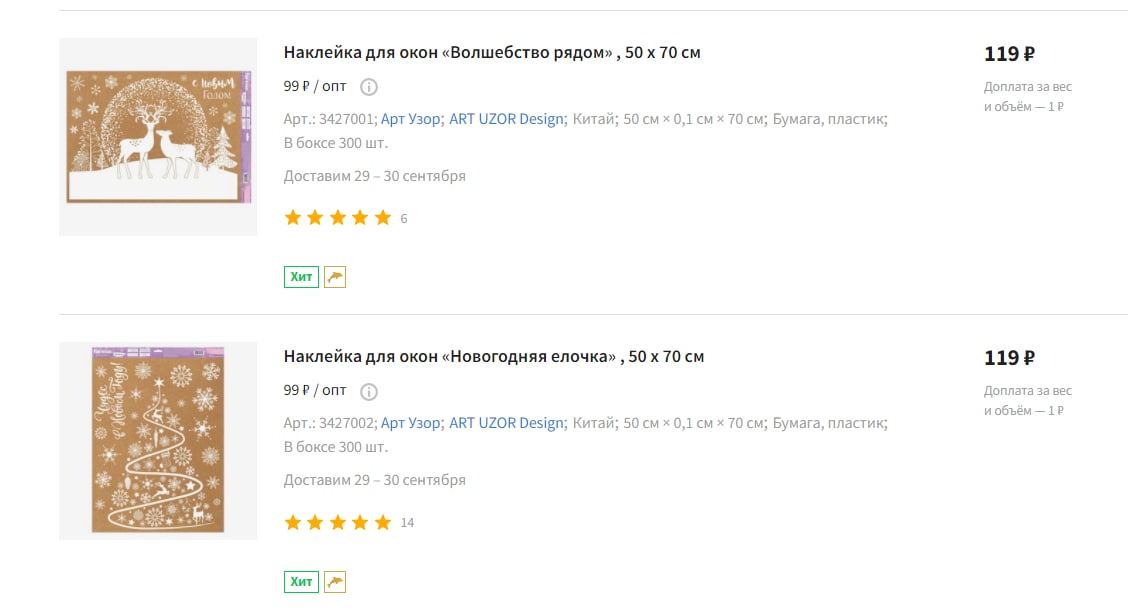Click the Хит badge of «Волшебство рядом»
Image resolution: width=1128 pixels, height=615 pixels.
(x=301, y=277)
